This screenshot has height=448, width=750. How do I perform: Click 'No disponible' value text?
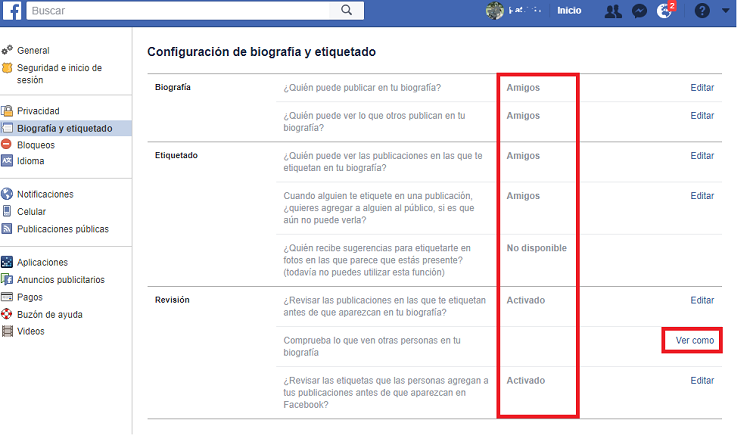pos(537,248)
